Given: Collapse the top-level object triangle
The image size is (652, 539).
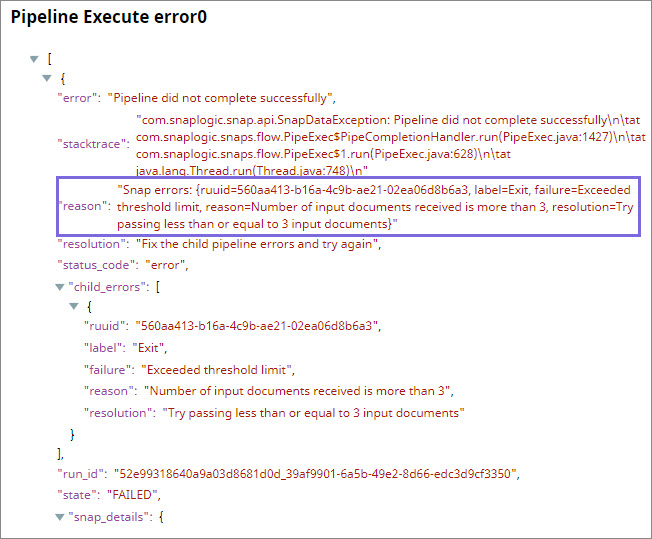Looking at the screenshot, I should [x=47, y=77].
